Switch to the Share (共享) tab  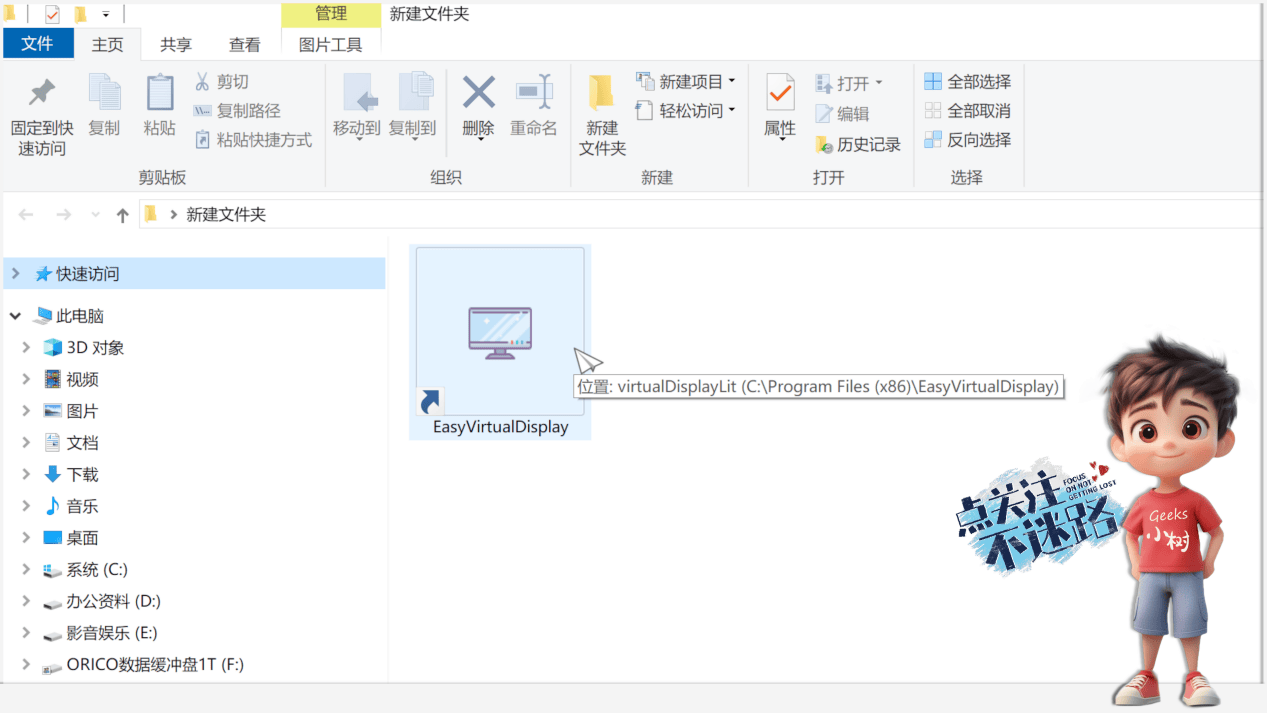pyautogui.click(x=176, y=45)
